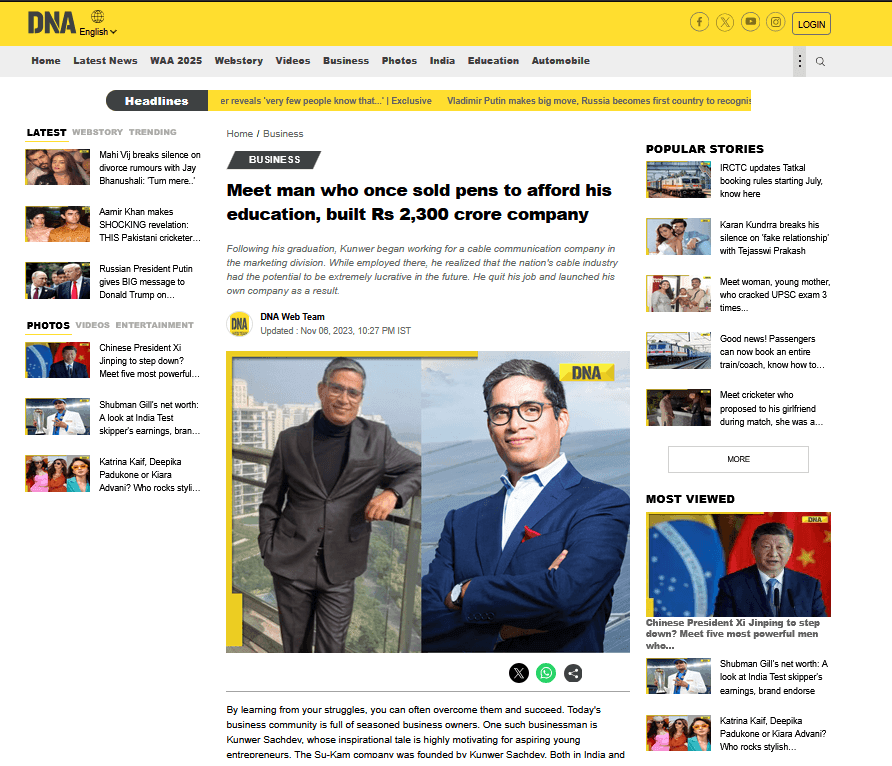The width and height of the screenshot is (892, 766).
Task: Open Mahi Vij divorce rumours story thumbnail
Action: click(57, 167)
